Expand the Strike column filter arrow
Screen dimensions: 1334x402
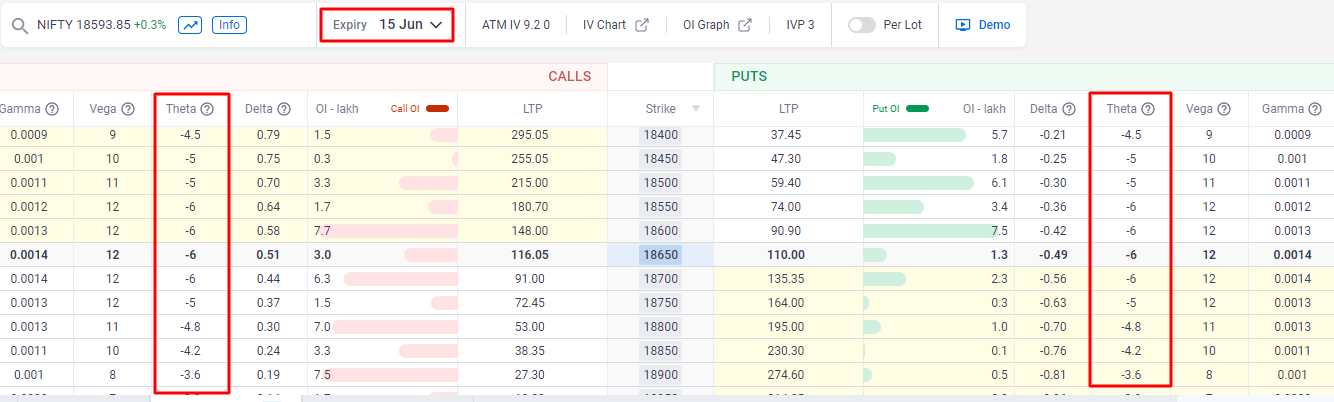point(696,109)
